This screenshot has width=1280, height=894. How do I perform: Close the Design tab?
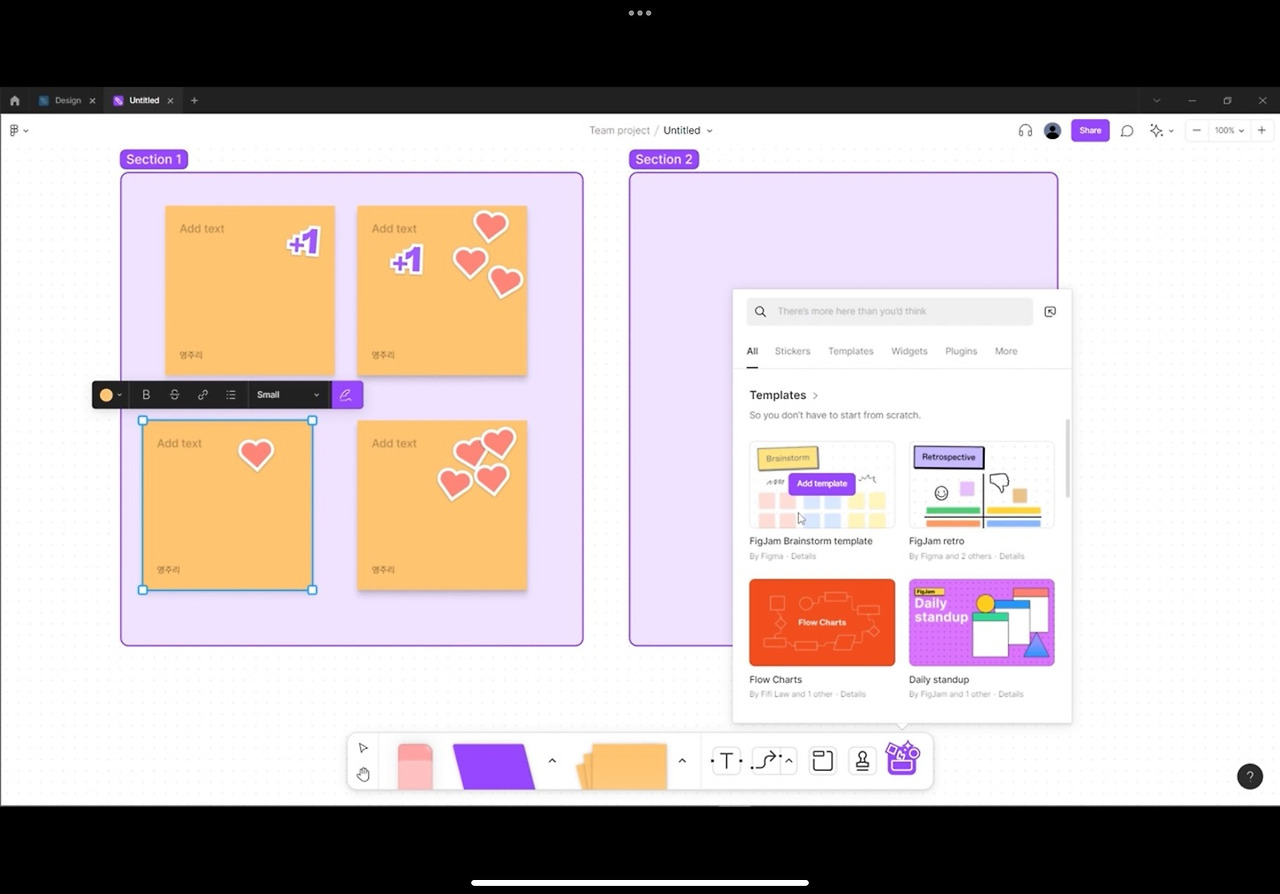click(x=92, y=101)
